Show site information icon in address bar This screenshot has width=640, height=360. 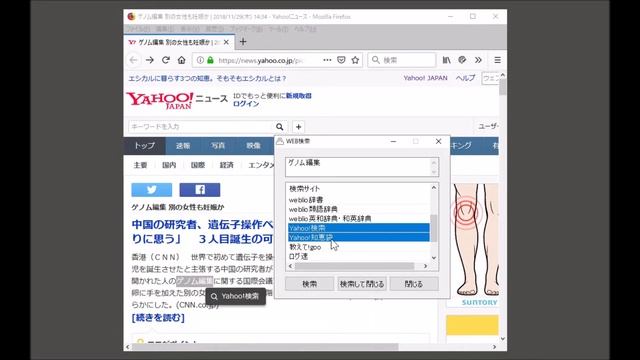tap(200, 60)
